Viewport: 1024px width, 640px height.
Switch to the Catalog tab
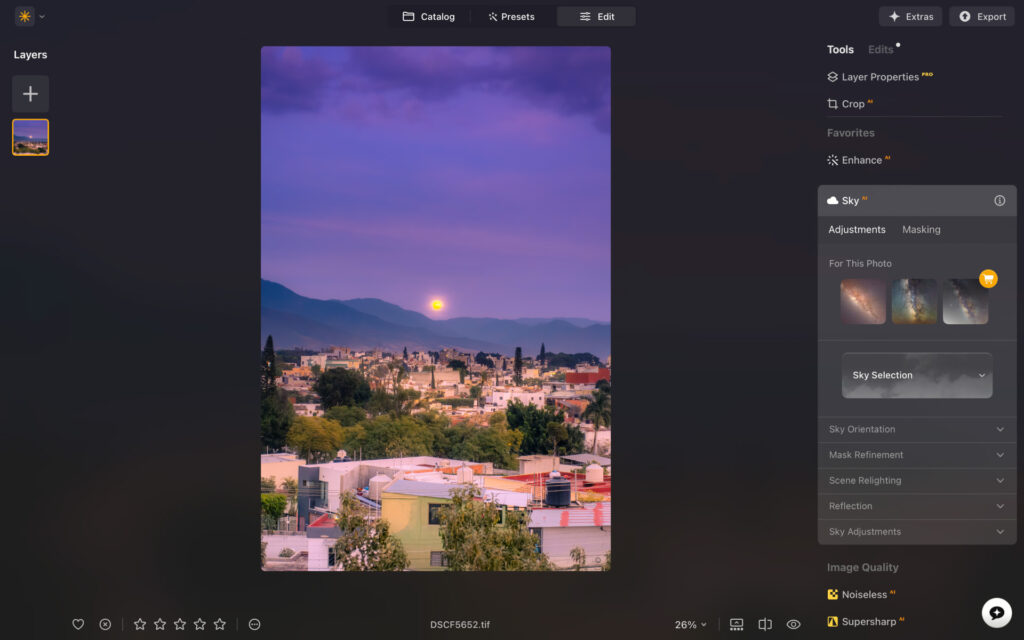point(429,16)
